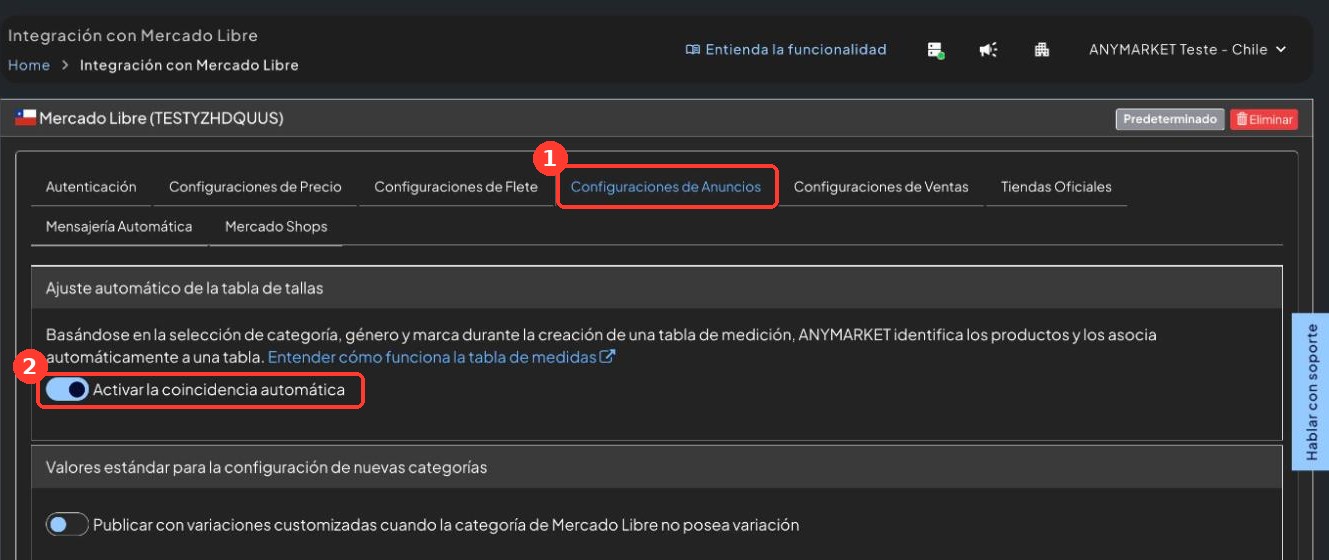Viewport: 1329px width, 560px height.
Task: Toggle Activar la coincidencia automática switch
Action: tap(67, 390)
